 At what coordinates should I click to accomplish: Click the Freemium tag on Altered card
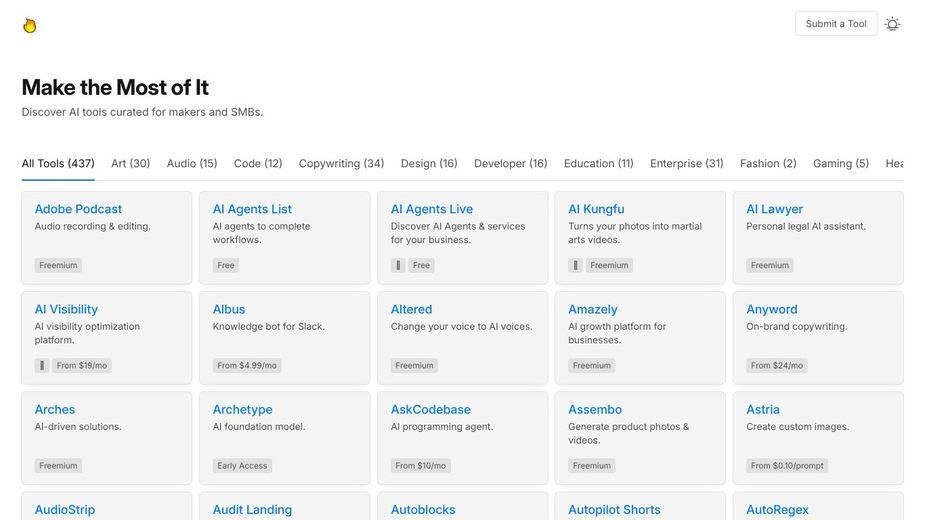[414, 366]
